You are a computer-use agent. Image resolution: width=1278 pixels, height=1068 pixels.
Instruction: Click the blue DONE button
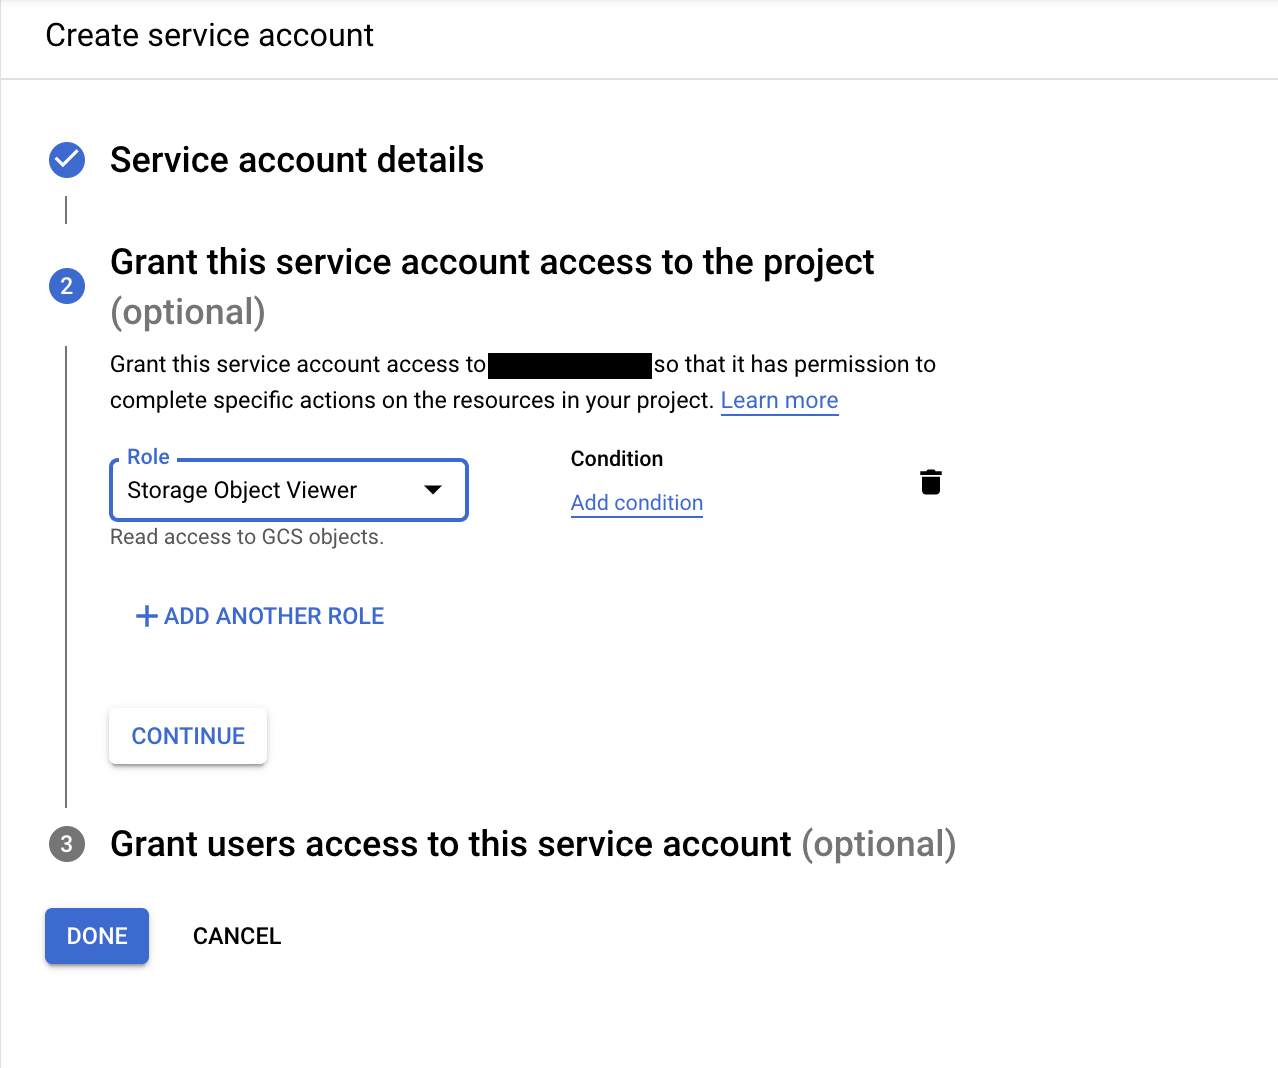pyautogui.click(x=97, y=936)
